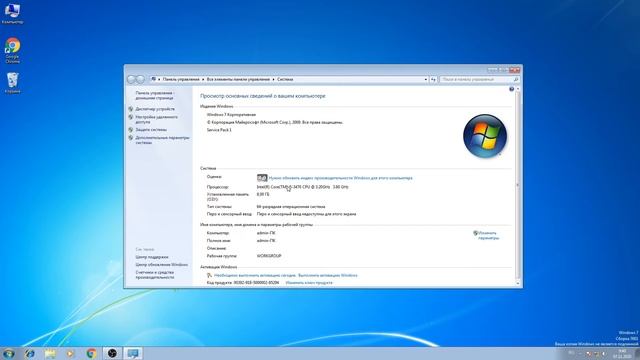This screenshot has width=640, height=360.
Task: Minimize the System window
Action: coord(492,70)
